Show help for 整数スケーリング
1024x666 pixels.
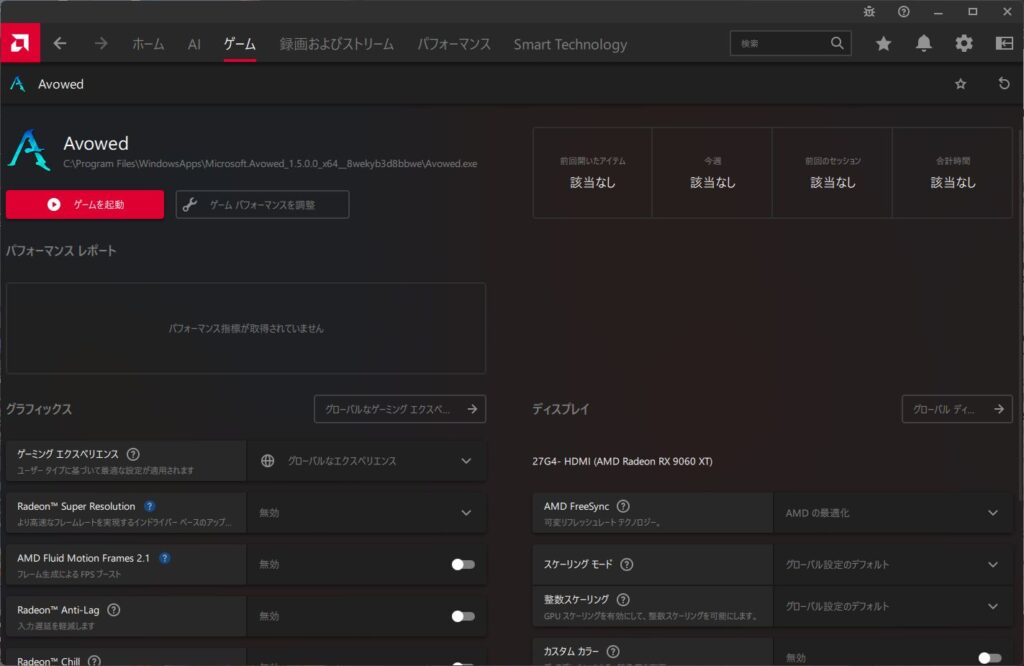[623, 599]
